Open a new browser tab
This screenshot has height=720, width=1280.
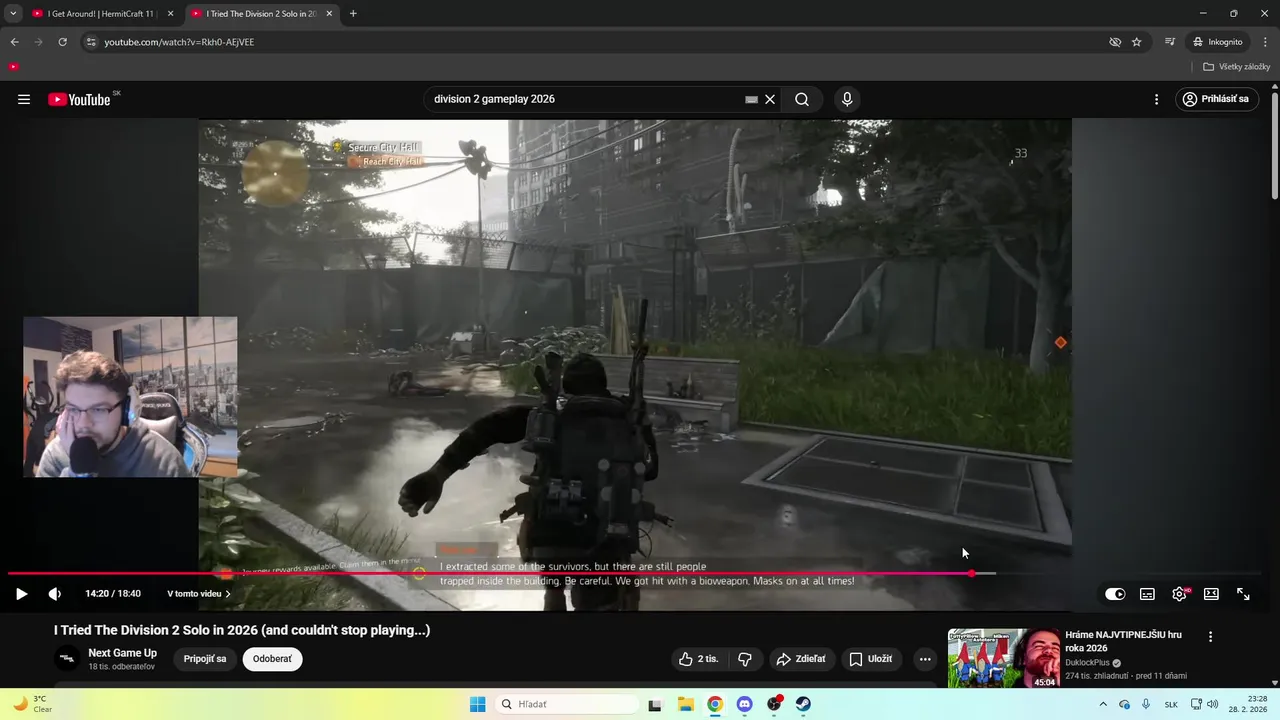pyautogui.click(x=353, y=14)
